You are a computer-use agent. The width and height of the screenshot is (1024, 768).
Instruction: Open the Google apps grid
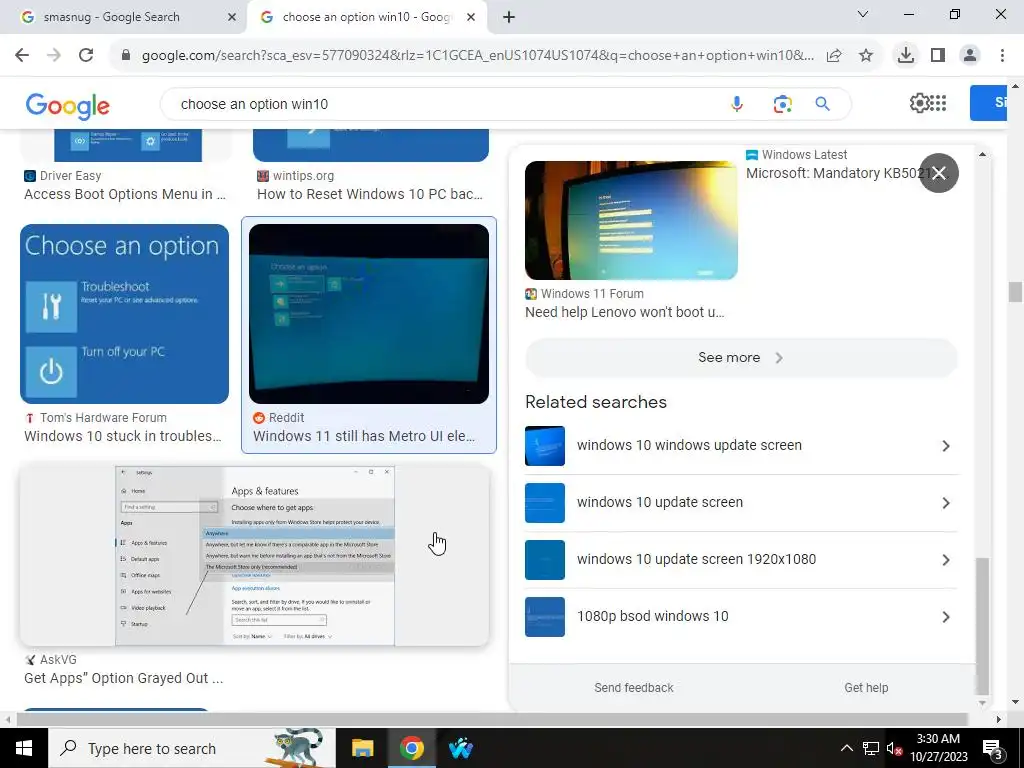[938, 103]
